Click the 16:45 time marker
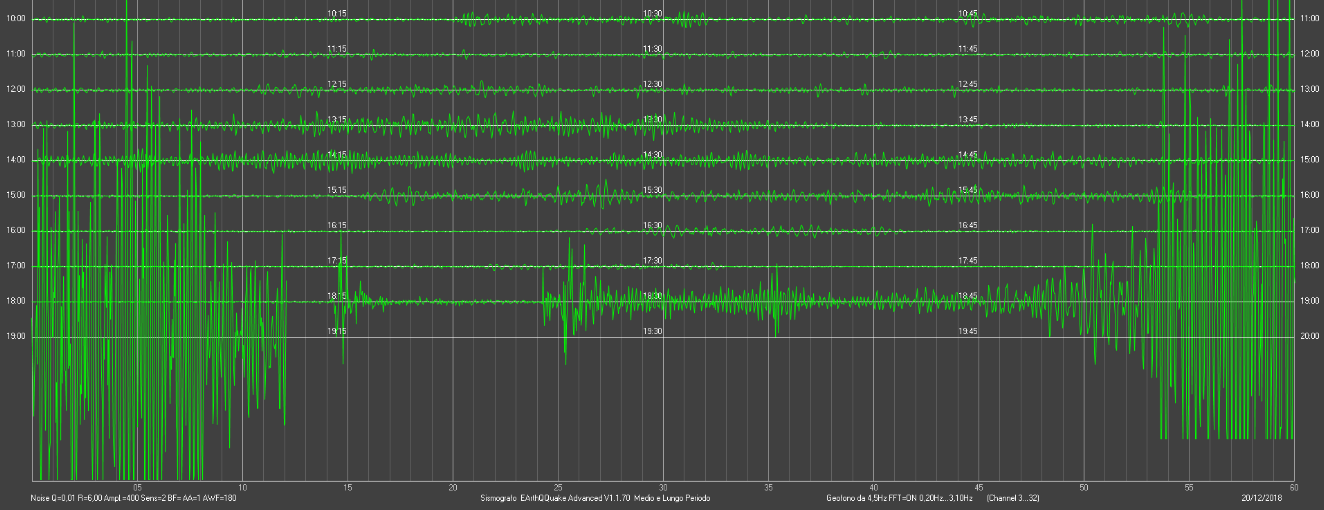Viewport: 1324px width, 510px height. [x=968, y=226]
